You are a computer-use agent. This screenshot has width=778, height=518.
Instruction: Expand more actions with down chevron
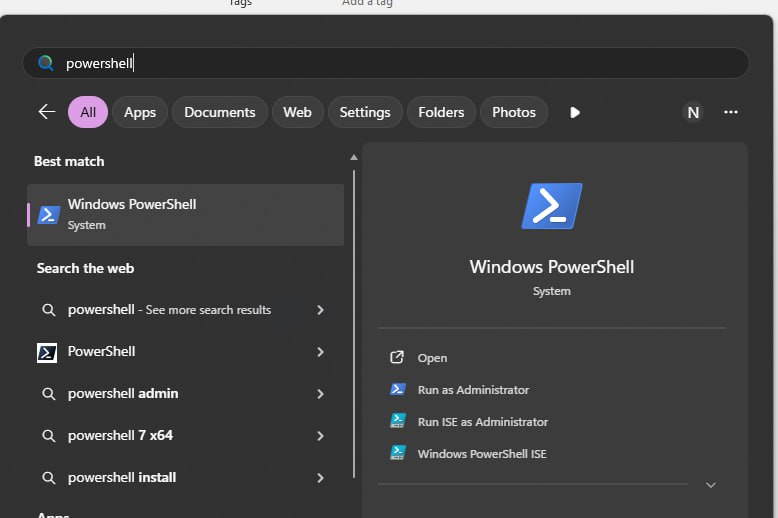point(711,485)
